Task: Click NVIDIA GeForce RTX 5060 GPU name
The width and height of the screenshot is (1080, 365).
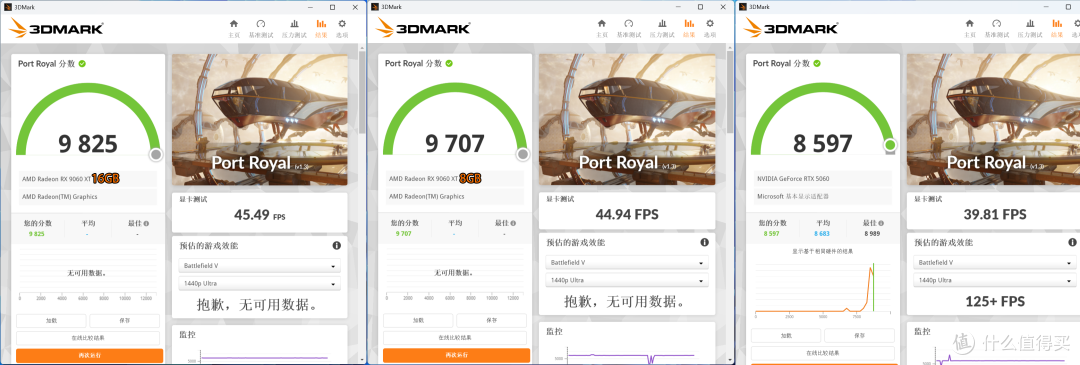Action: [793, 178]
